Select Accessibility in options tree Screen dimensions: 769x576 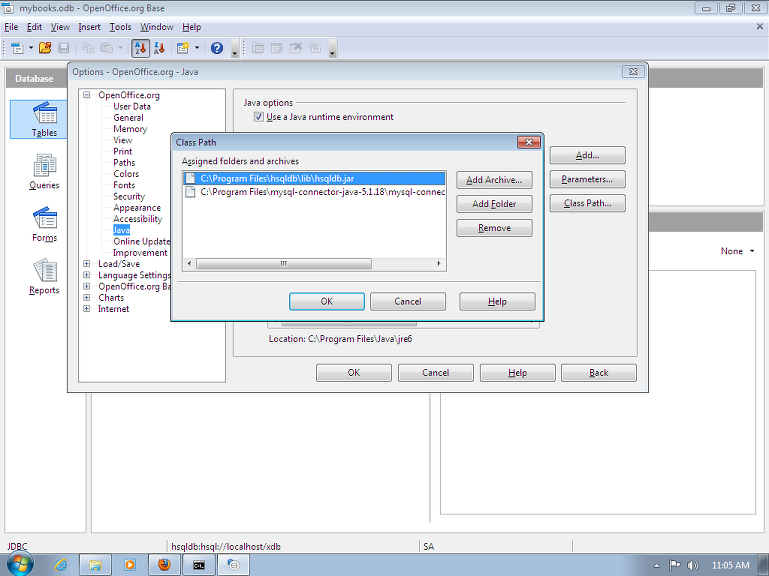pyautogui.click(x=137, y=219)
